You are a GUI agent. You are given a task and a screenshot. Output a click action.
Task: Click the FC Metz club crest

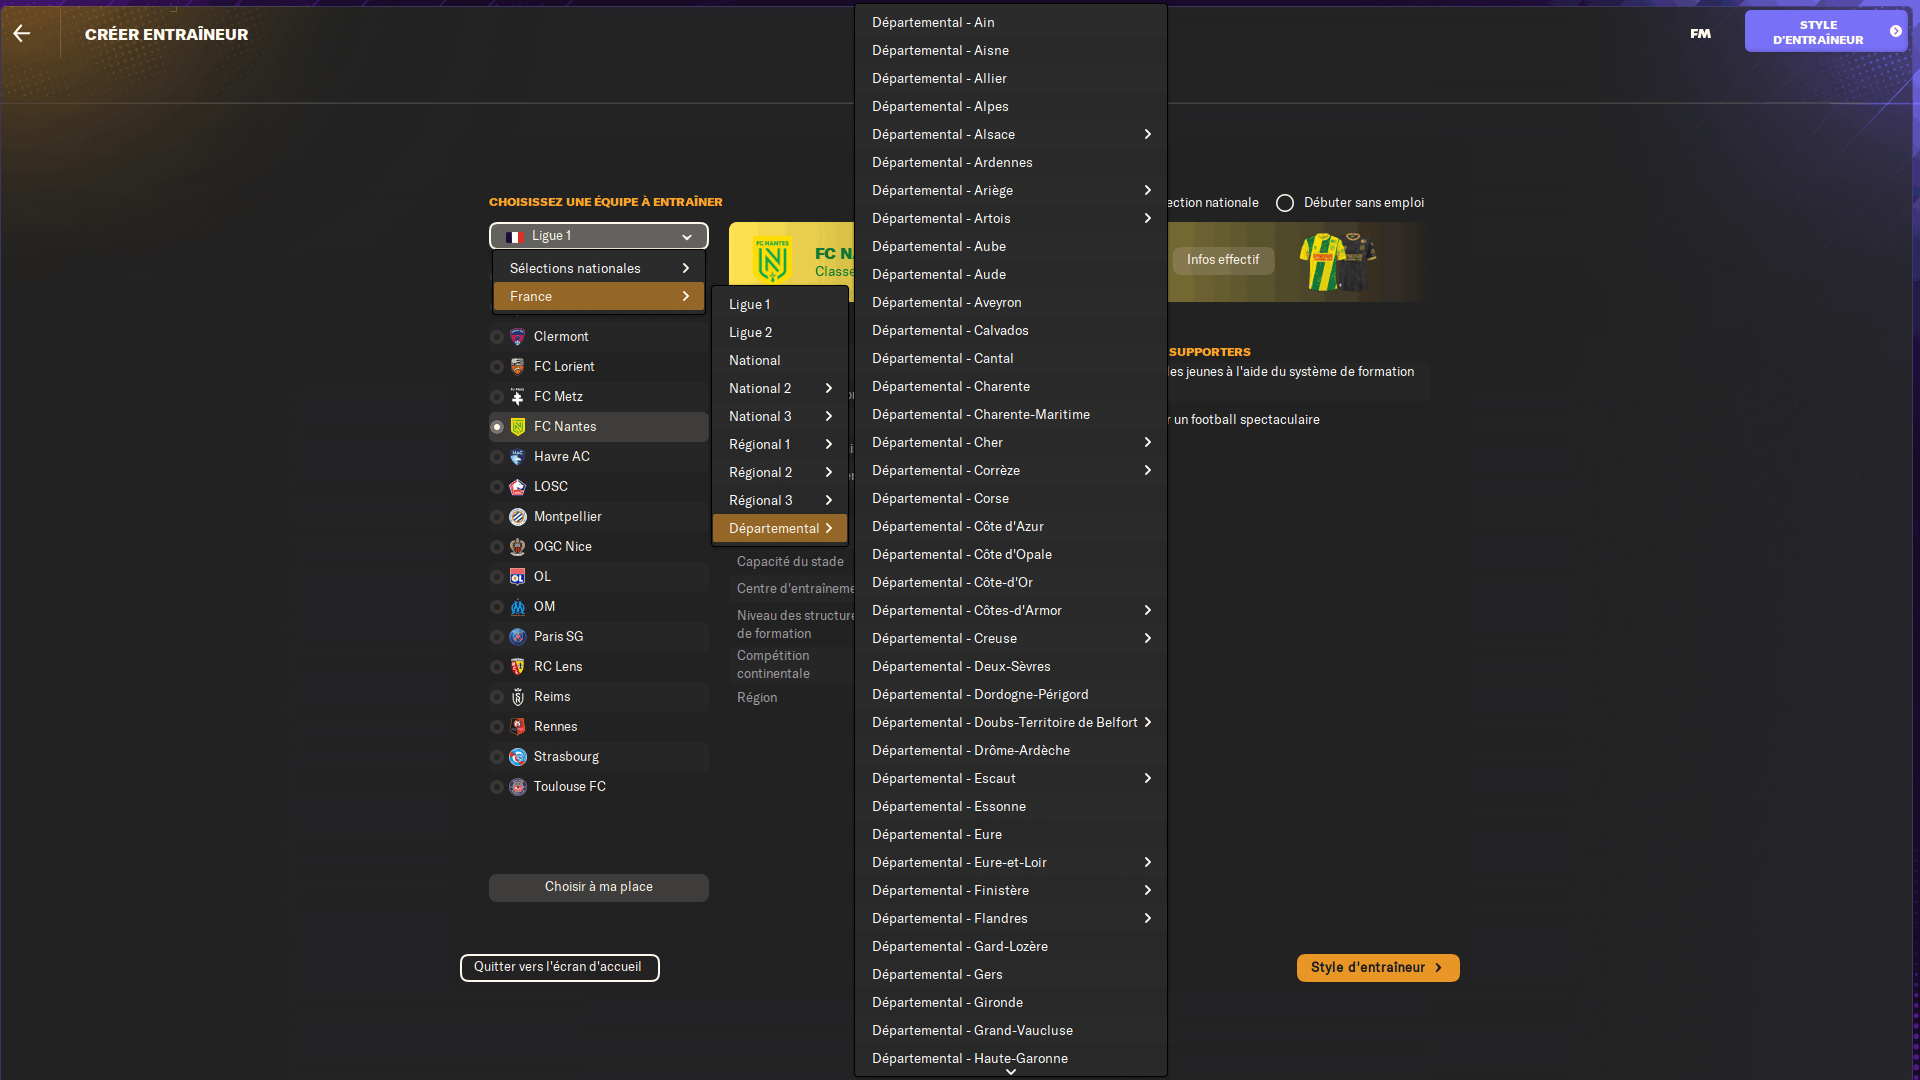tap(517, 397)
